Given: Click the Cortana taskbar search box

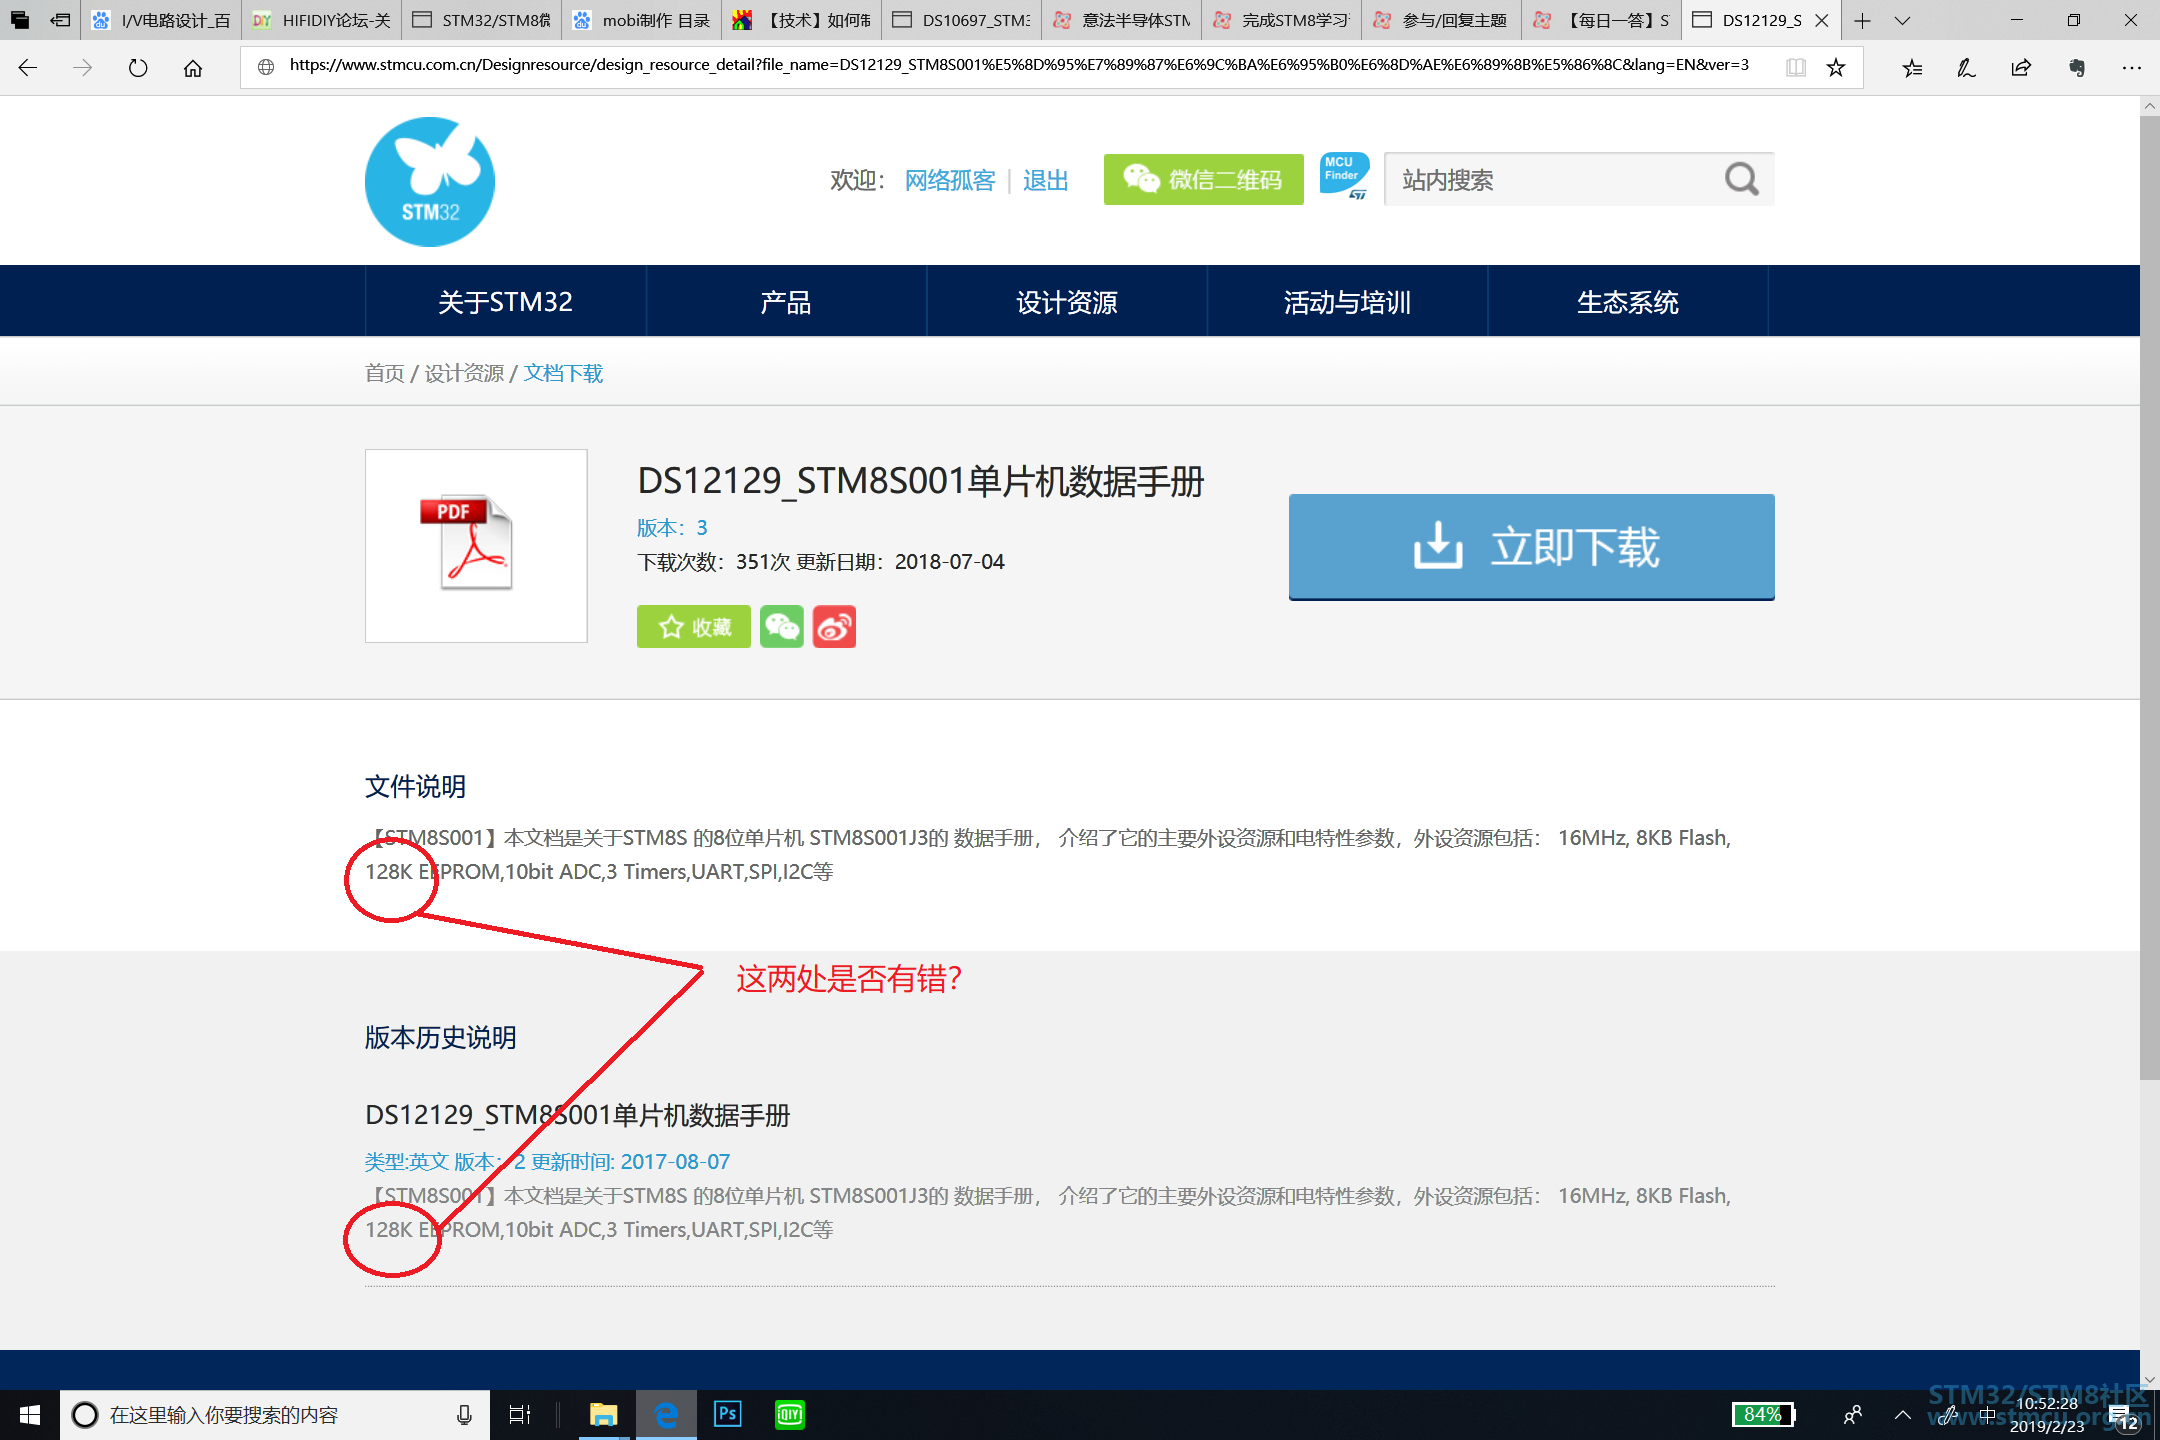Looking at the screenshot, I should pos(275,1415).
